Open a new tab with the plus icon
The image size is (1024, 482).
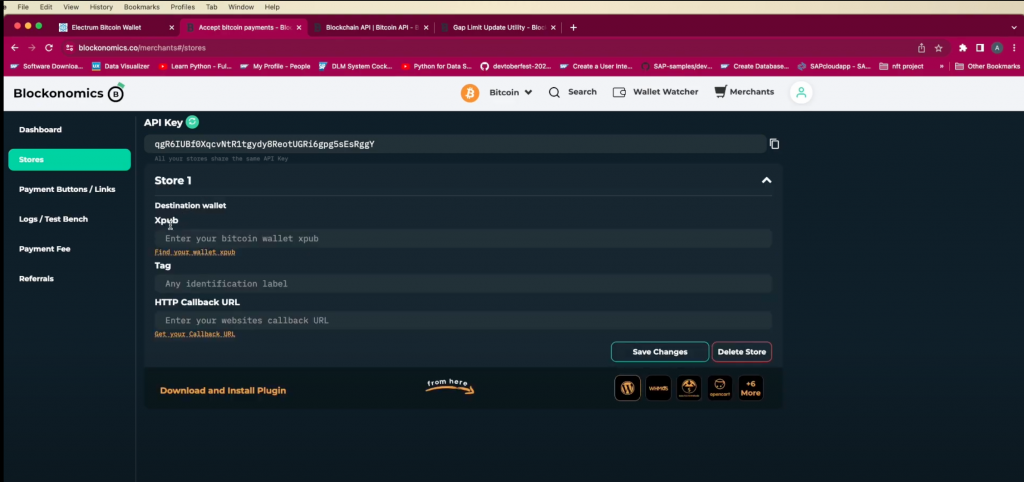coord(573,27)
